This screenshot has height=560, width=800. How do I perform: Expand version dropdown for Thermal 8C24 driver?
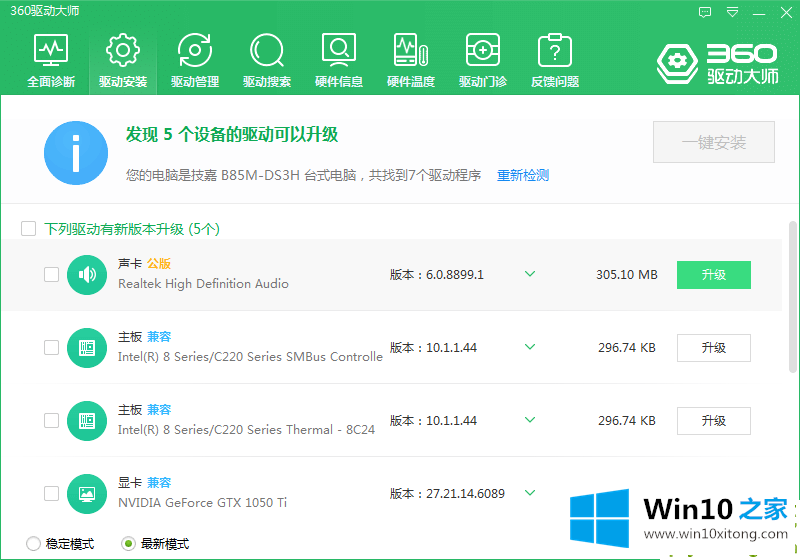[x=530, y=420]
